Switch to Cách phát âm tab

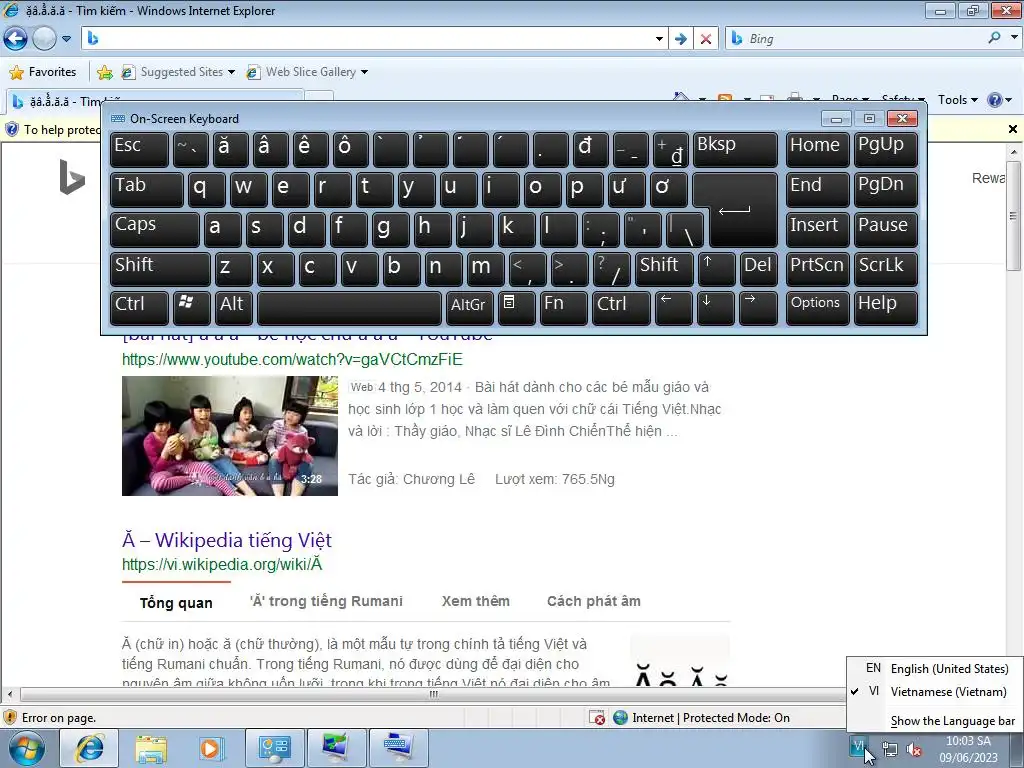tap(594, 601)
